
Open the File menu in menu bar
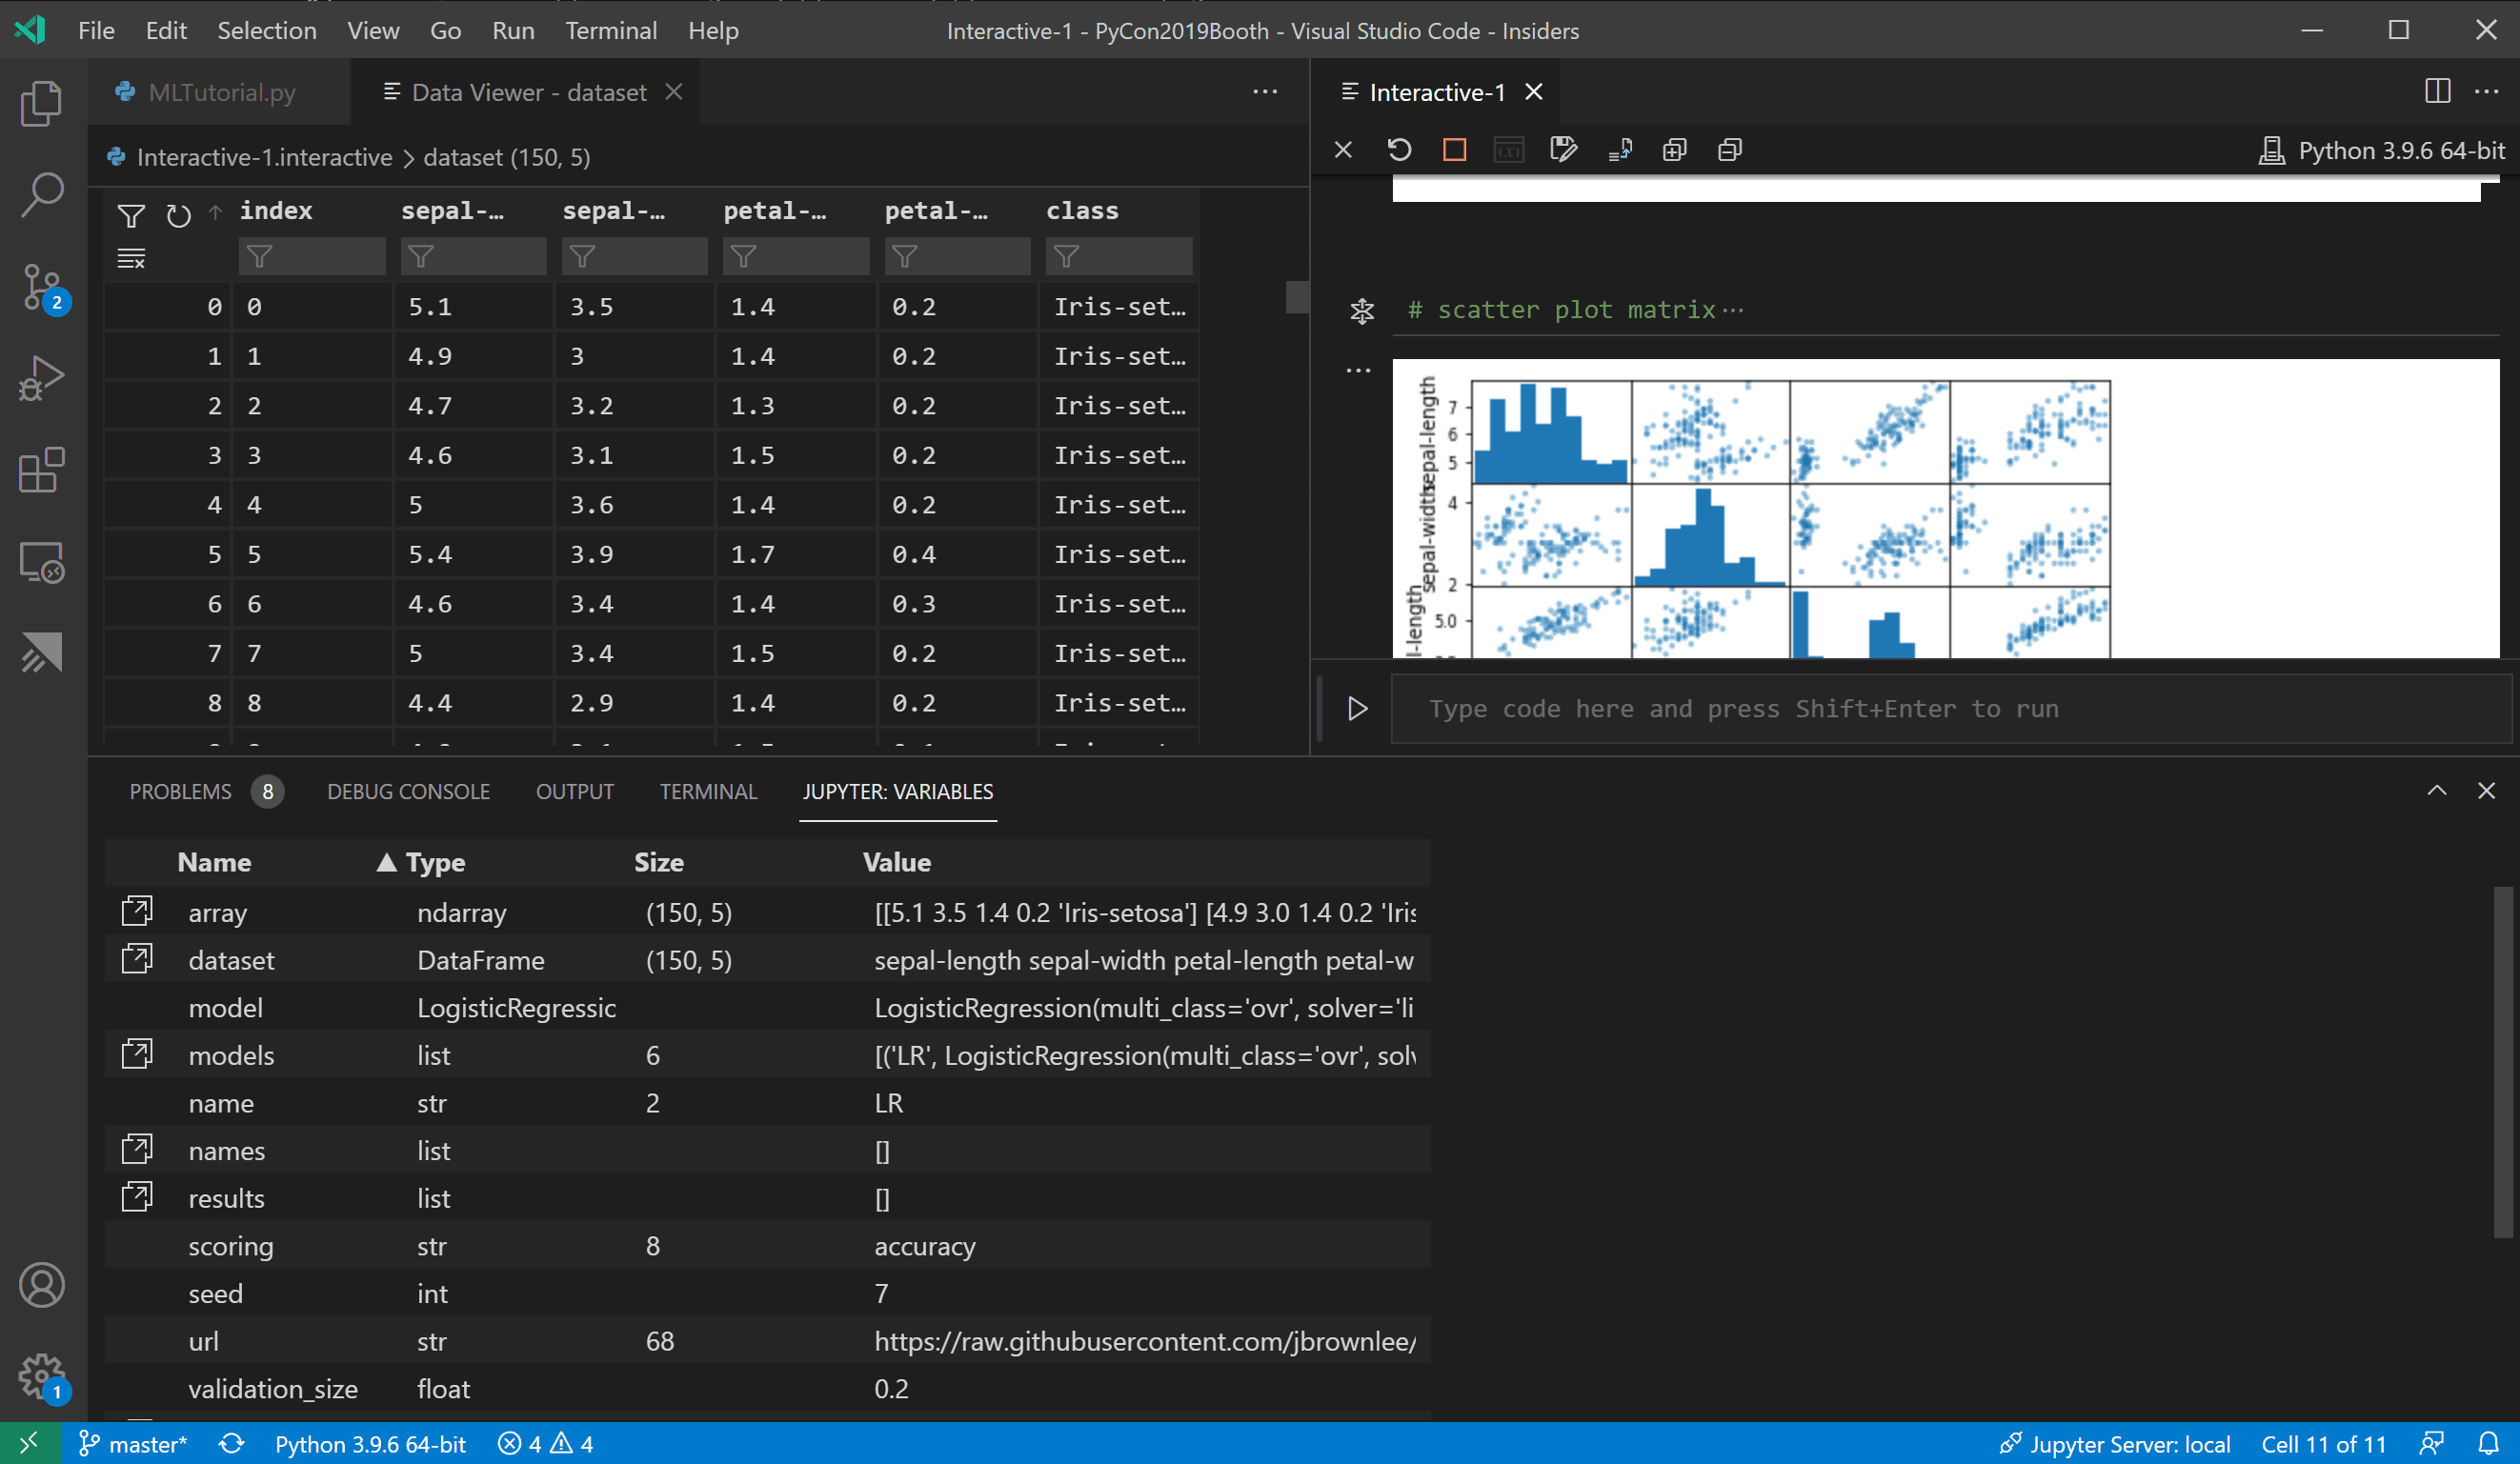point(96,30)
